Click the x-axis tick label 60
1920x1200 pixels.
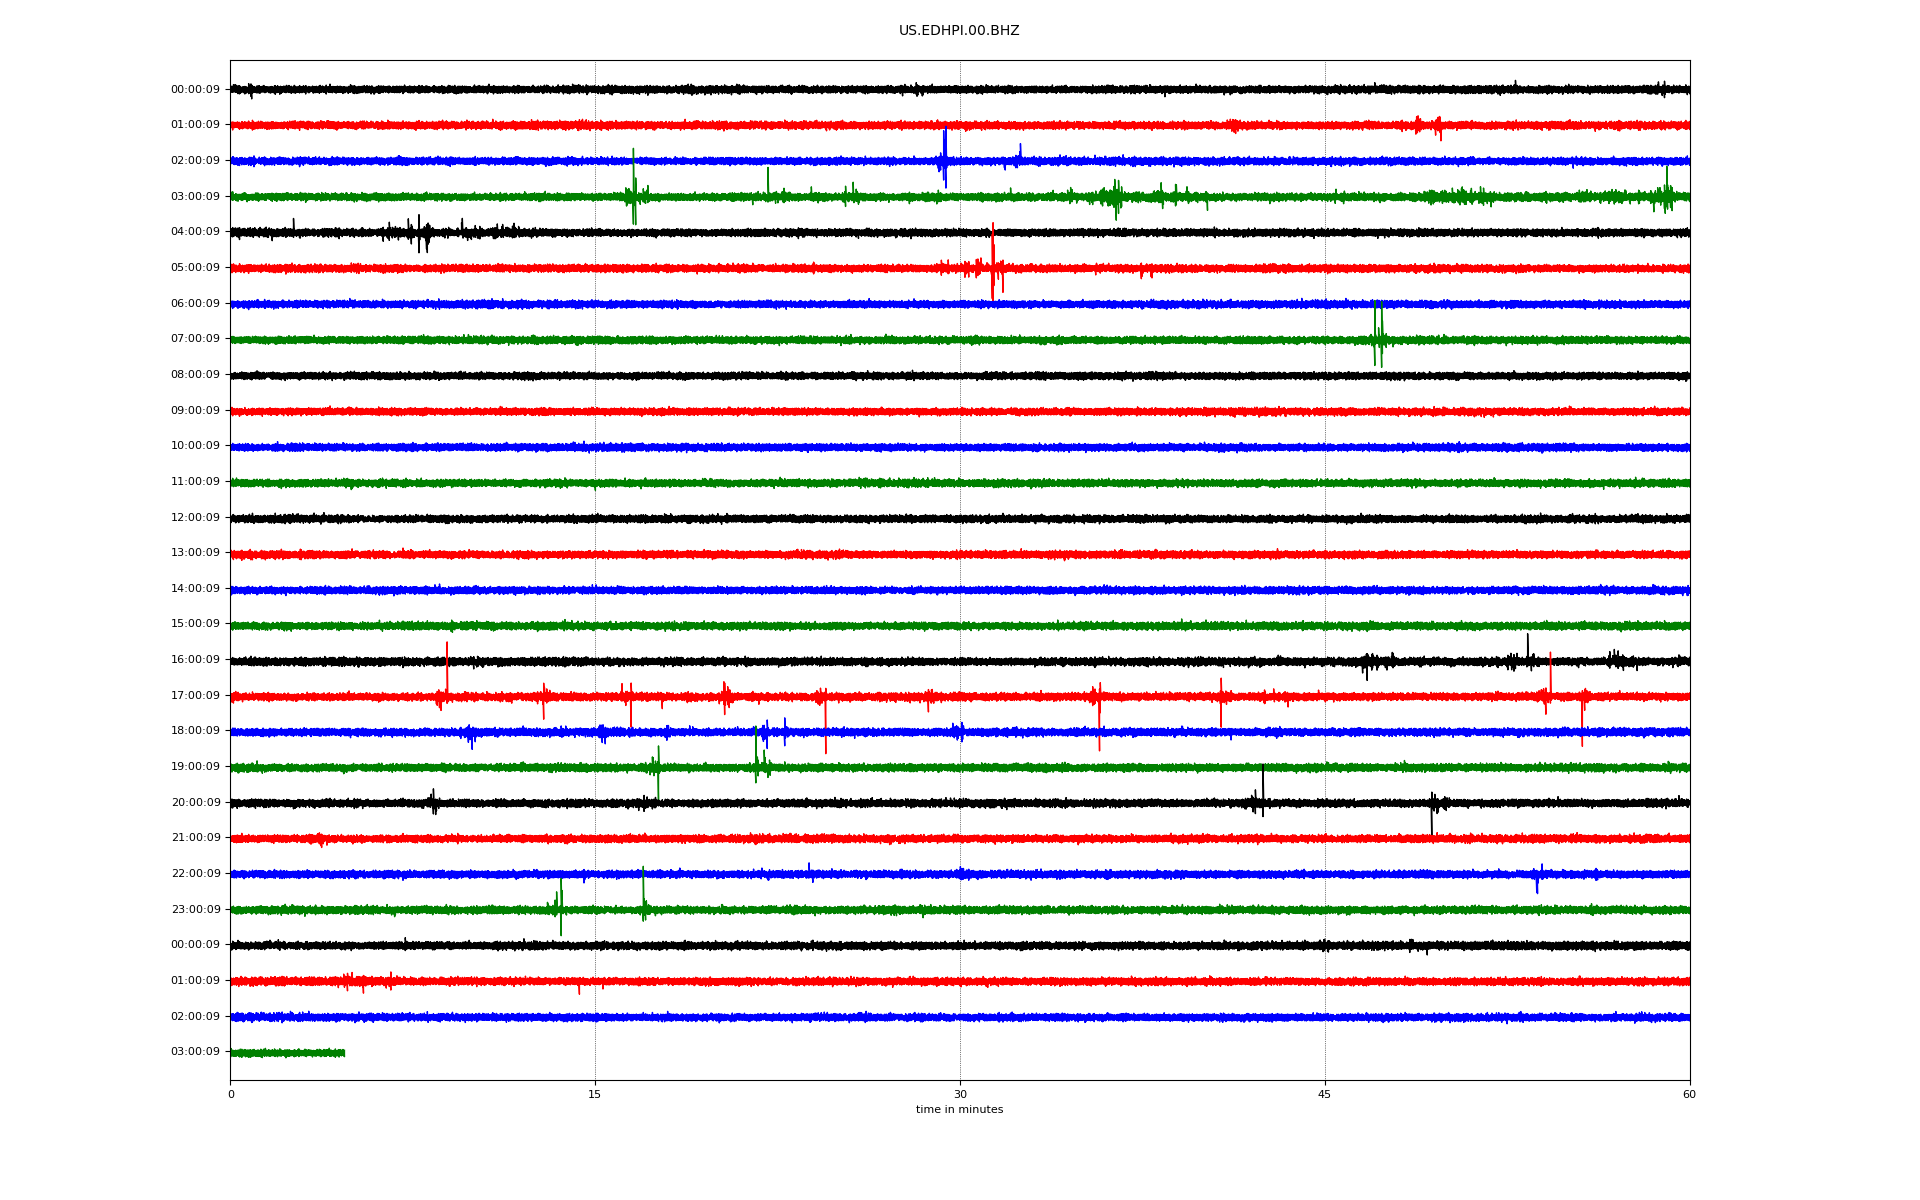click(x=1689, y=1095)
